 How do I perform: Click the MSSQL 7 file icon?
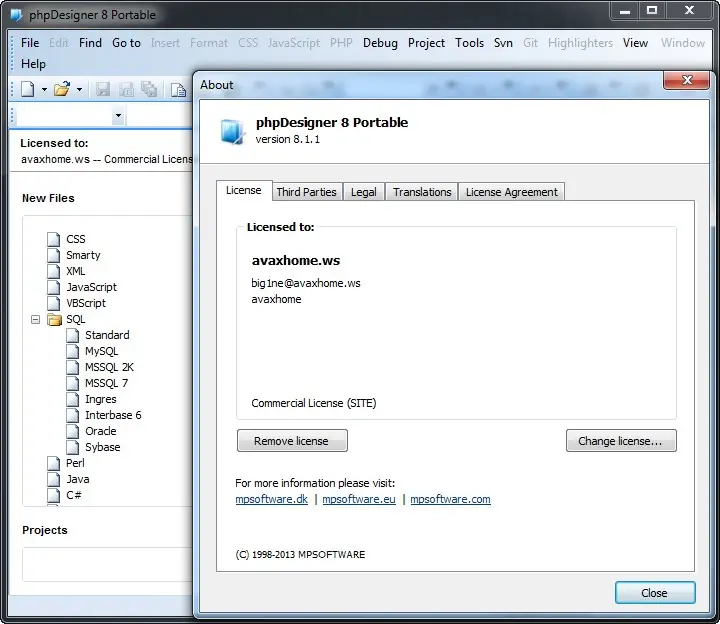point(73,383)
